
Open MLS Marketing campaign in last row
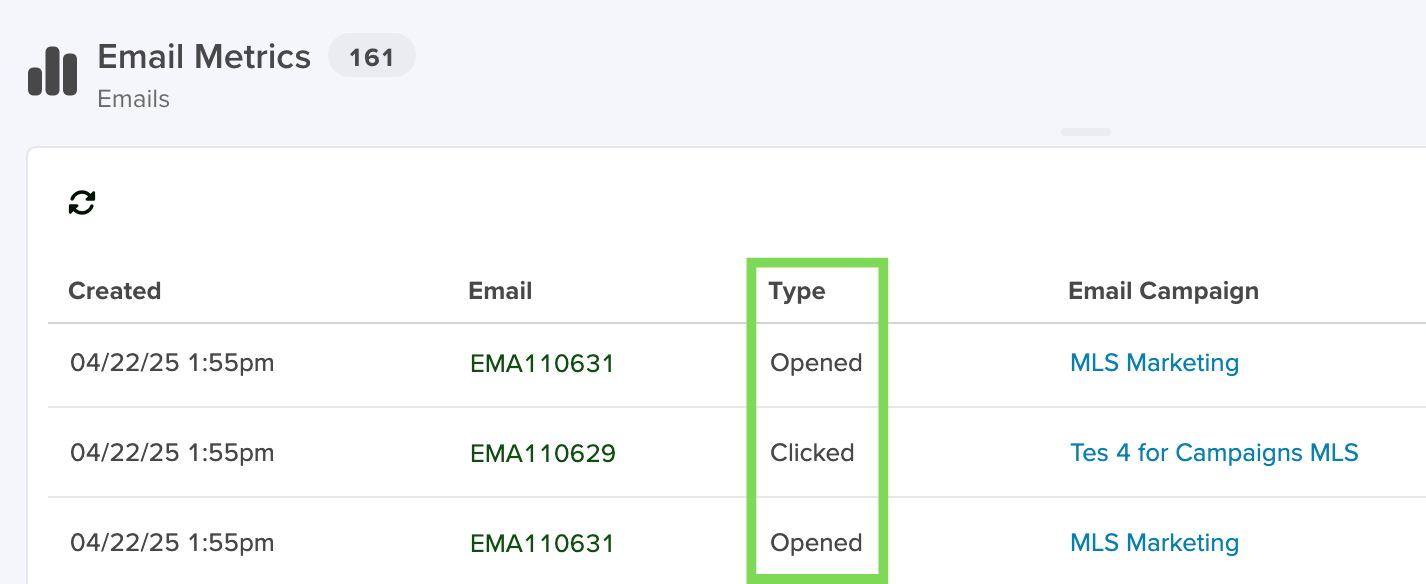pos(1154,543)
